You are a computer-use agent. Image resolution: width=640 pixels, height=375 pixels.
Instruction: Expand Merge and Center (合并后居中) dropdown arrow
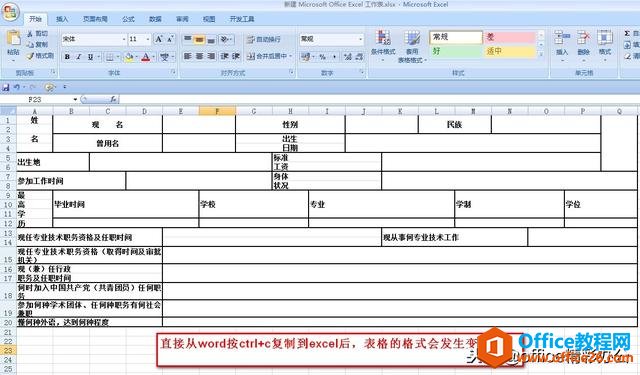pyautogui.click(x=290, y=56)
